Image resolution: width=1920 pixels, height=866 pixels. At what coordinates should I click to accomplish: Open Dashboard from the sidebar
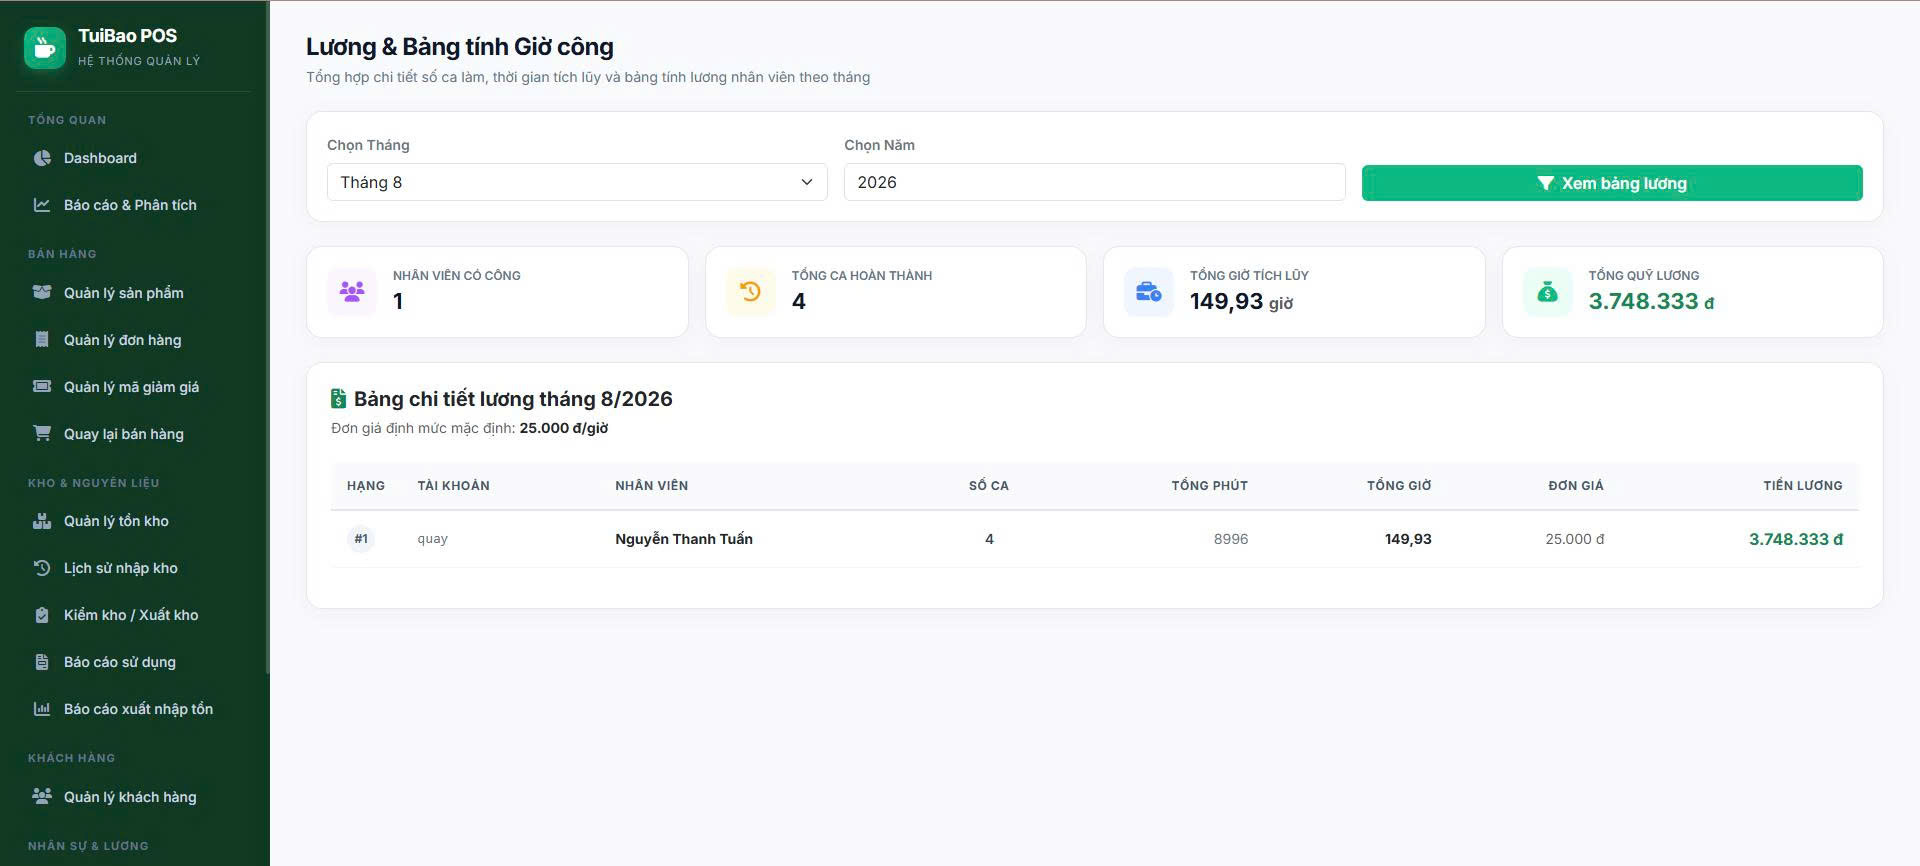(x=134, y=158)
